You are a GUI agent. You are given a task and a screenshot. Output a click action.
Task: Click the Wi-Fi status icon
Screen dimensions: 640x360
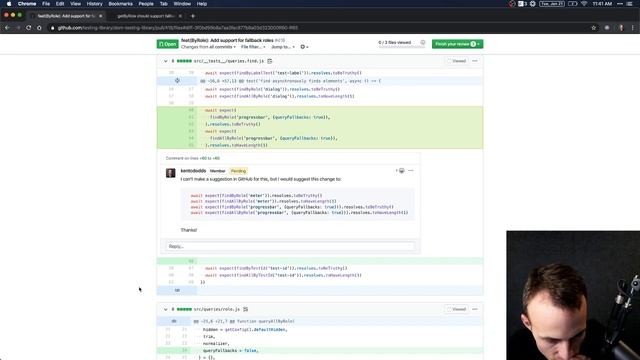coord(584,4)
